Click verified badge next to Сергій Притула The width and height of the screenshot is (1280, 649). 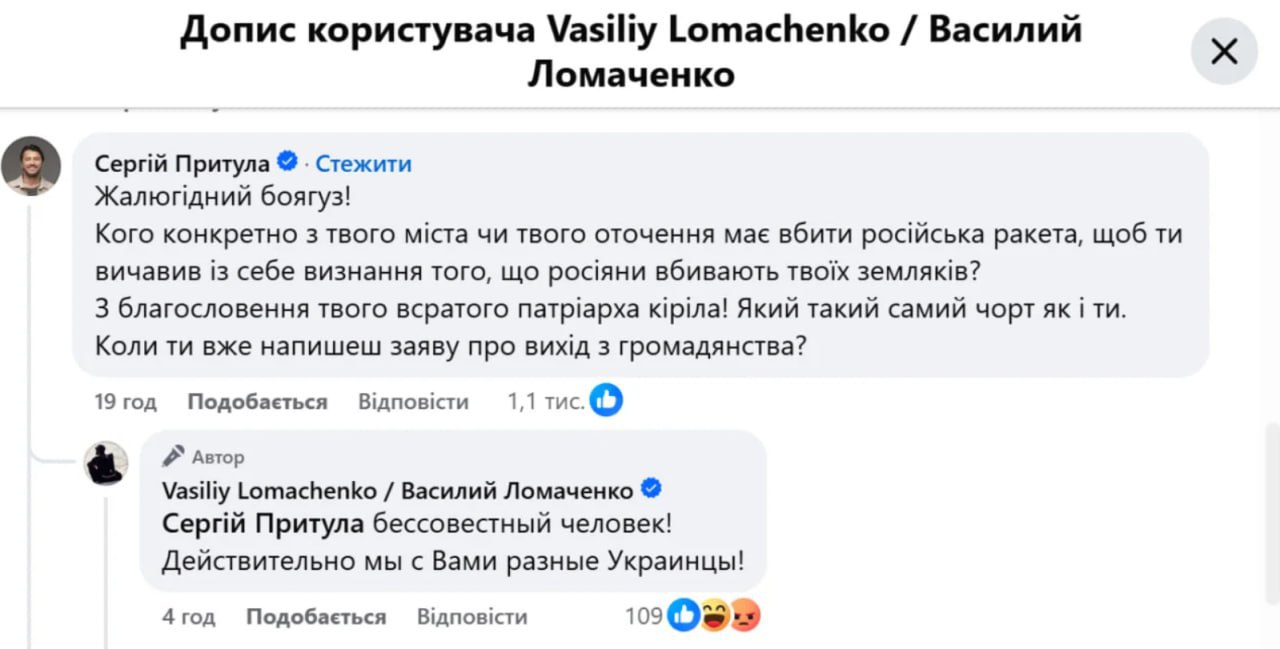[287, 162]
